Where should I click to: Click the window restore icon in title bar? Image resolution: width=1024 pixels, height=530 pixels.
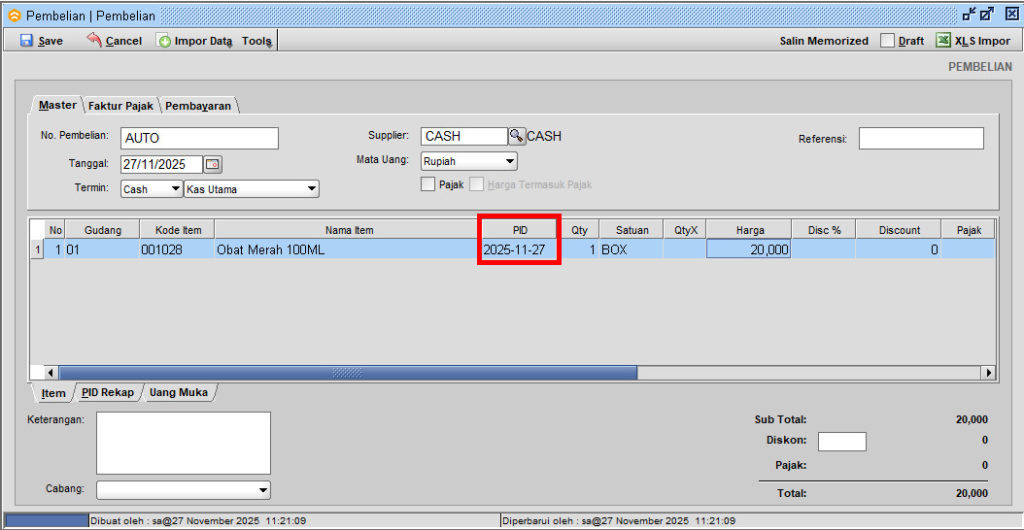pyautogui.click(x=987, y=15)
